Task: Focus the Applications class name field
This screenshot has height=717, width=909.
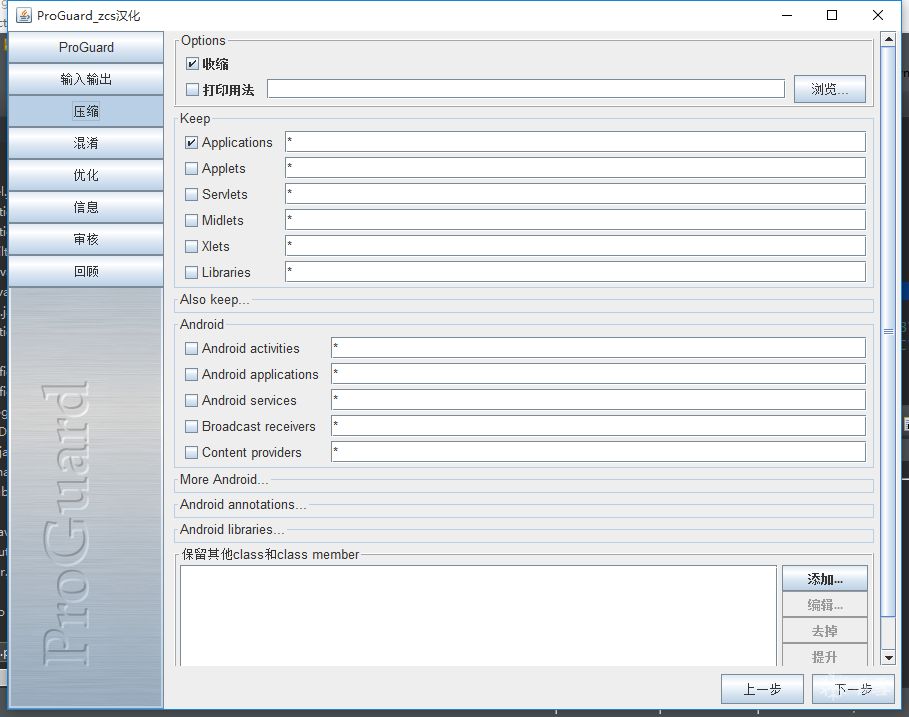Action: [x=576, y=142]
